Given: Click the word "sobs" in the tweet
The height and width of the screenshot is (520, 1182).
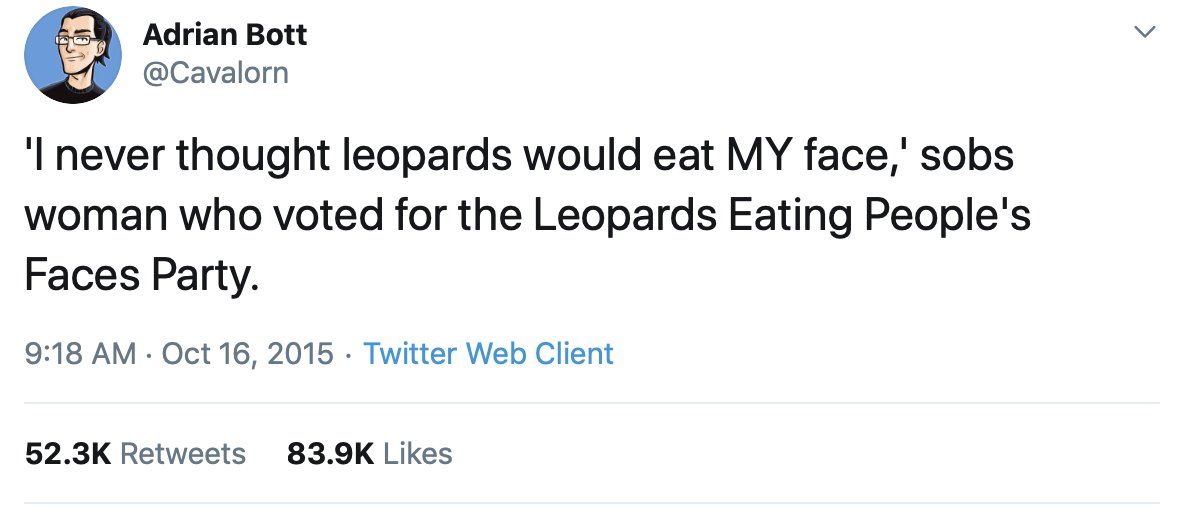Looking at the screenshot, I should 966,160.
